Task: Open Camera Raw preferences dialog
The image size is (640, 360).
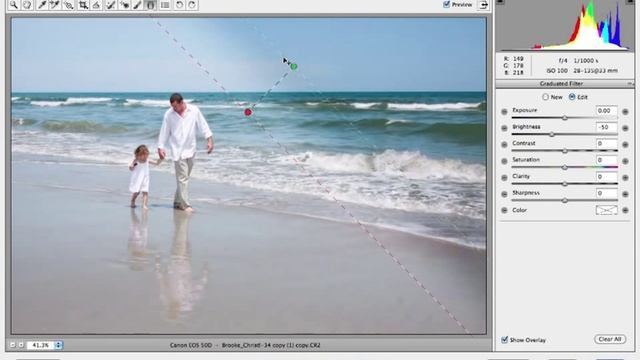Action: point(165,5)
